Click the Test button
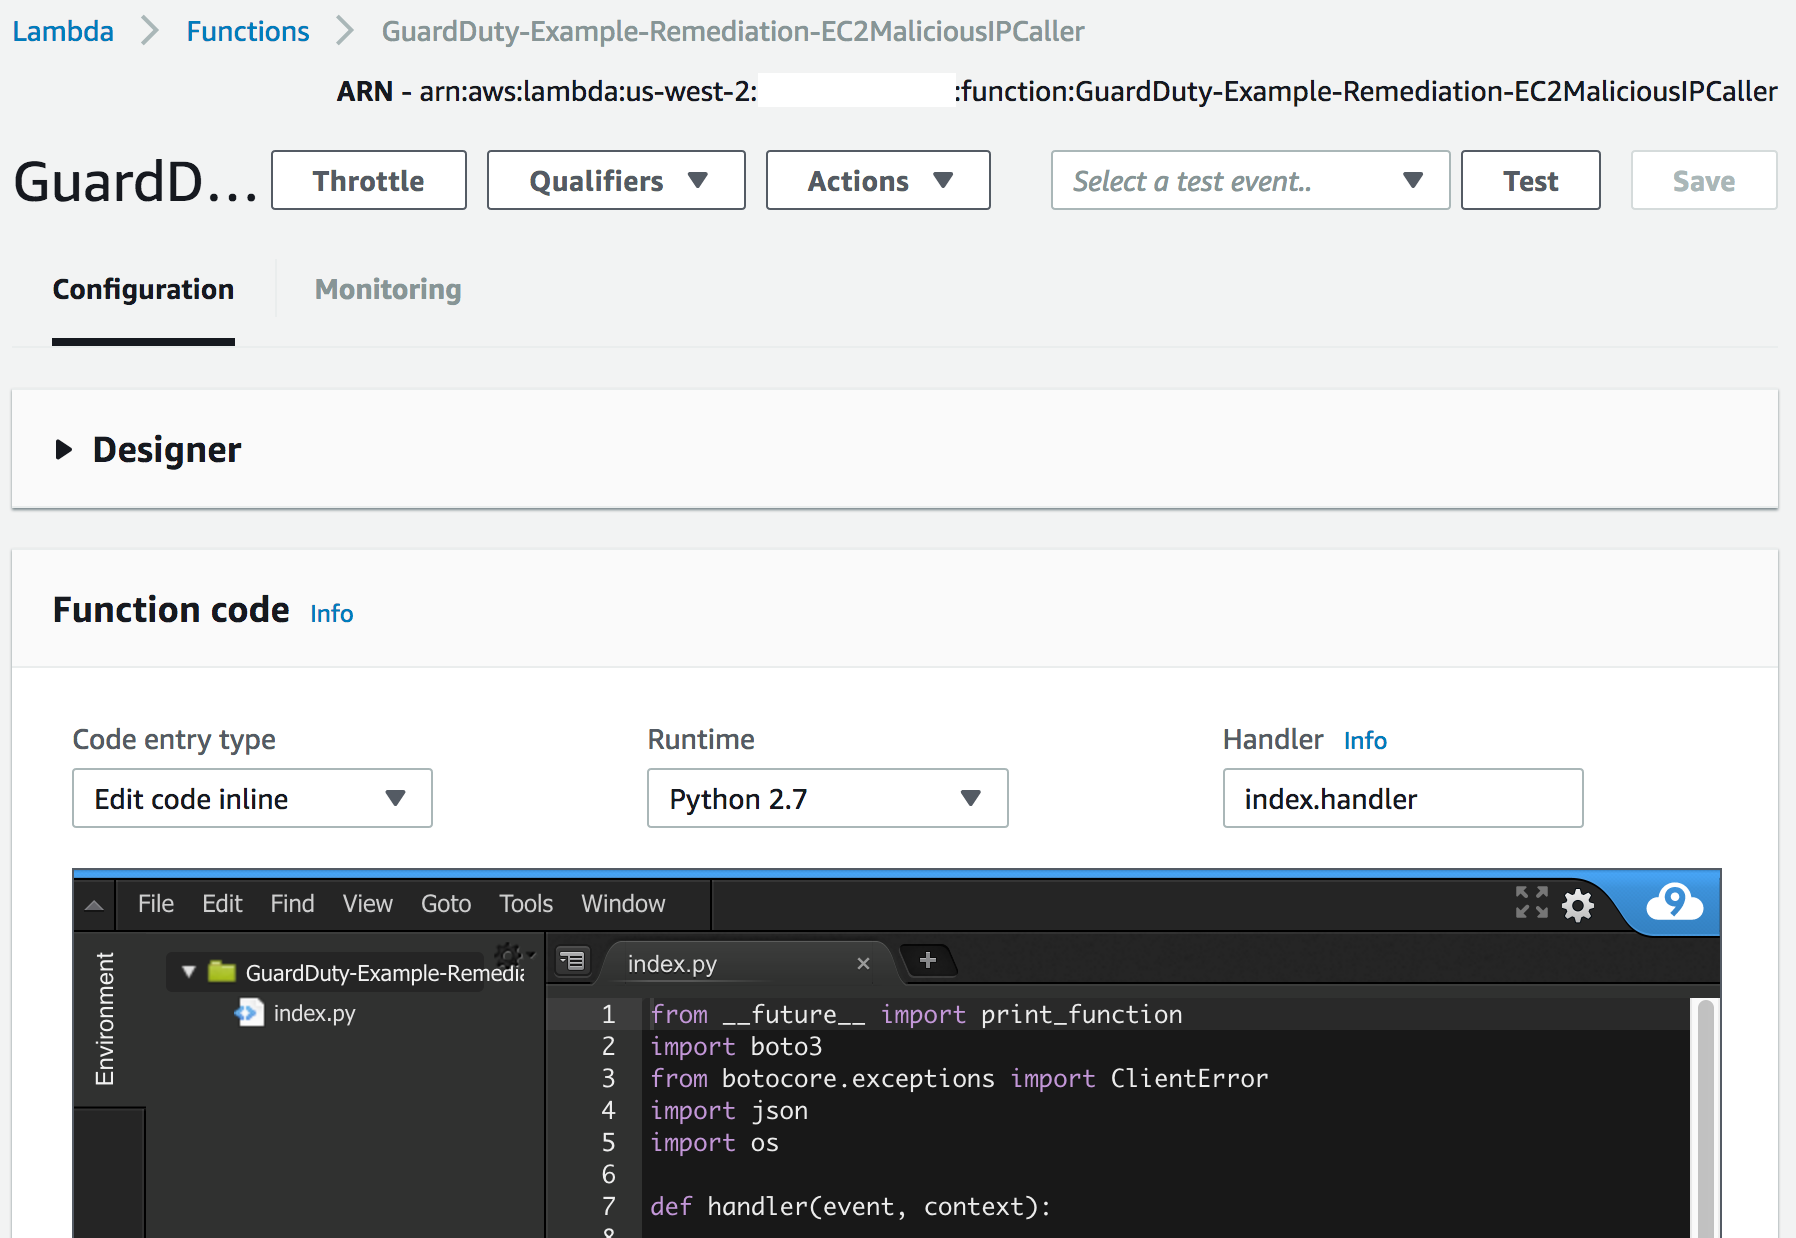1796x1238 pixels. (x=1530, y=180)
